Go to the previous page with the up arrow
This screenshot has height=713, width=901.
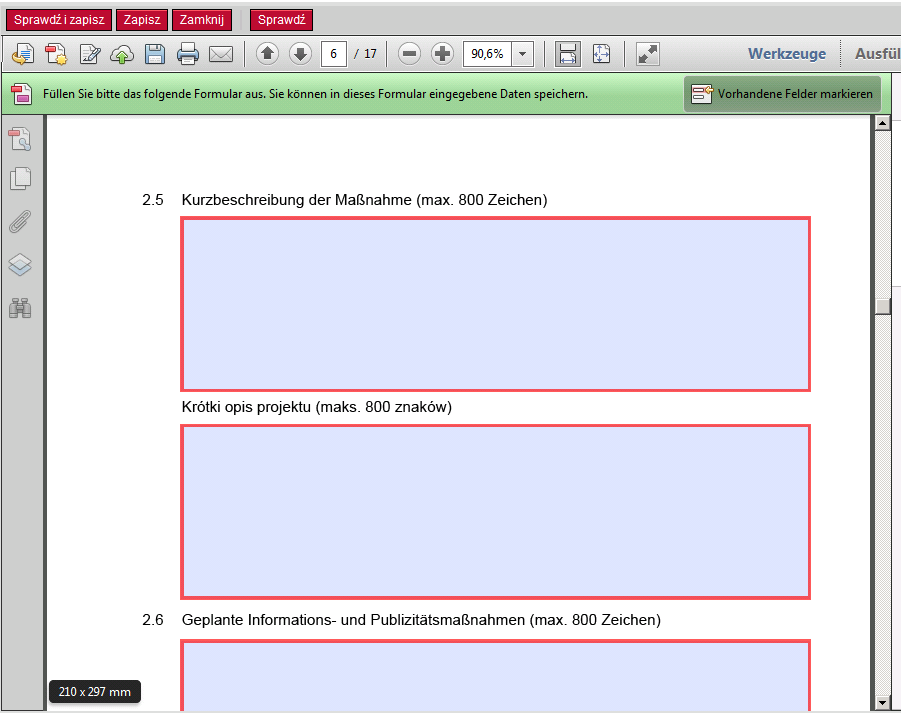pos(267,54)
